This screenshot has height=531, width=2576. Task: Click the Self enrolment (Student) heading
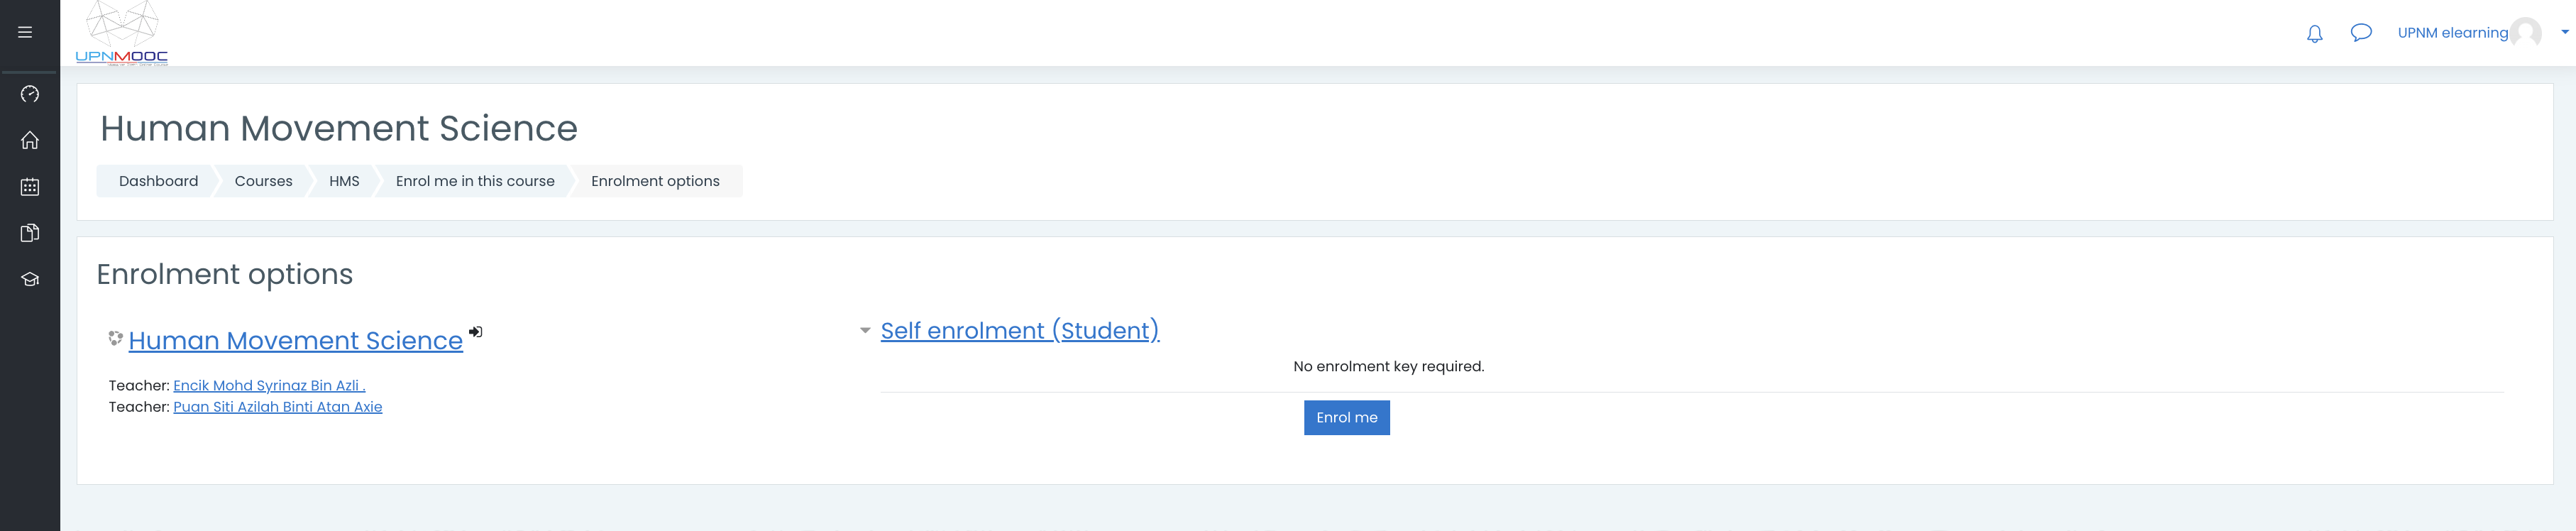[x=1019, y=331]
